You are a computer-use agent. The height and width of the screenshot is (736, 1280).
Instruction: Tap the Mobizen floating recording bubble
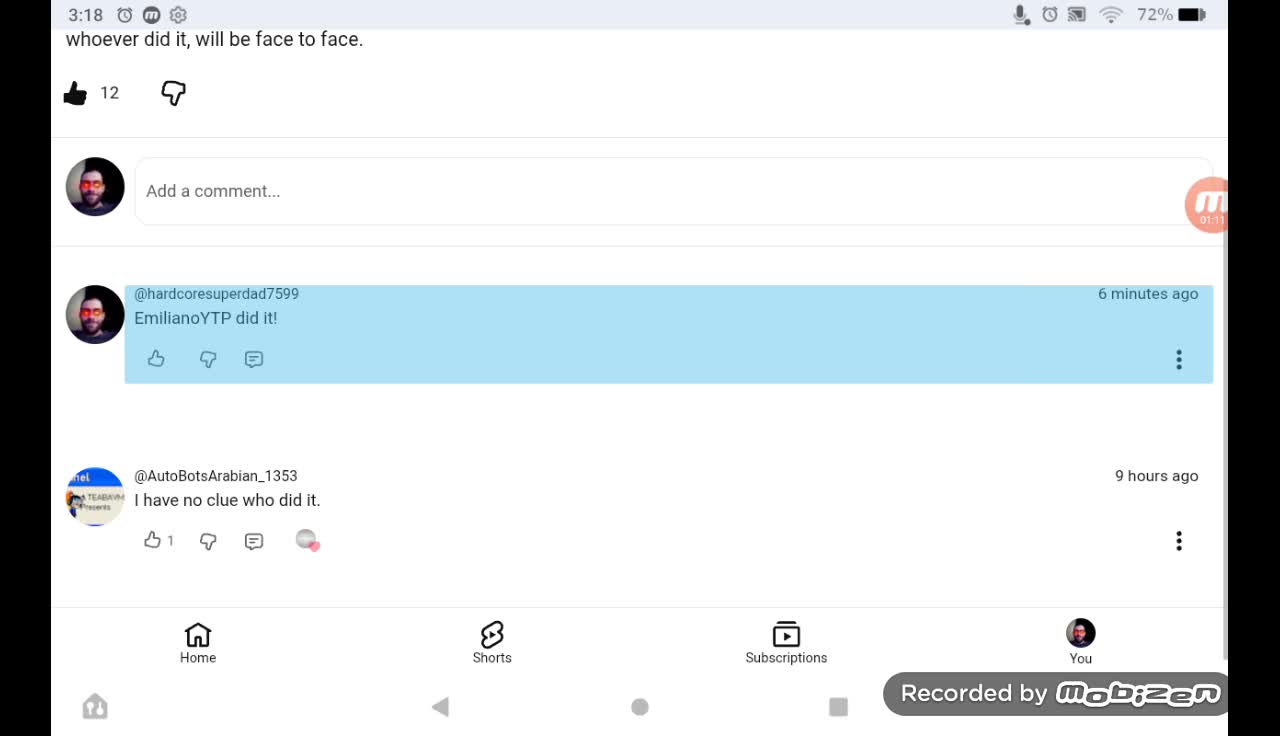(x=1208, y=204)
